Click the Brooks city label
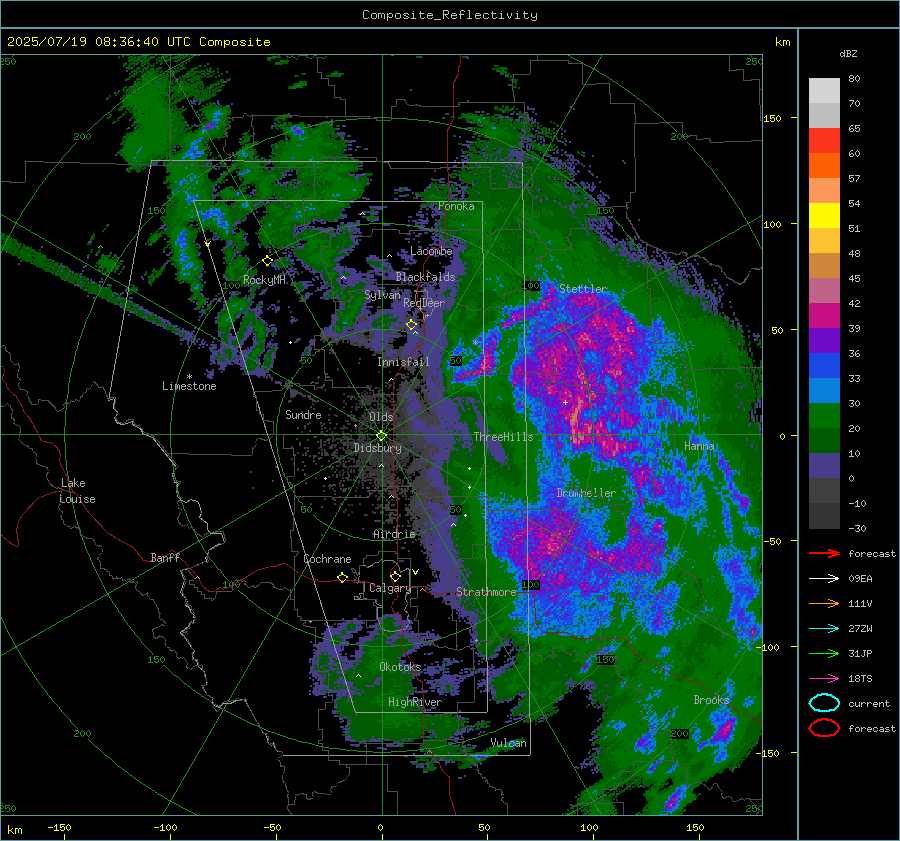 click(711, 700)
